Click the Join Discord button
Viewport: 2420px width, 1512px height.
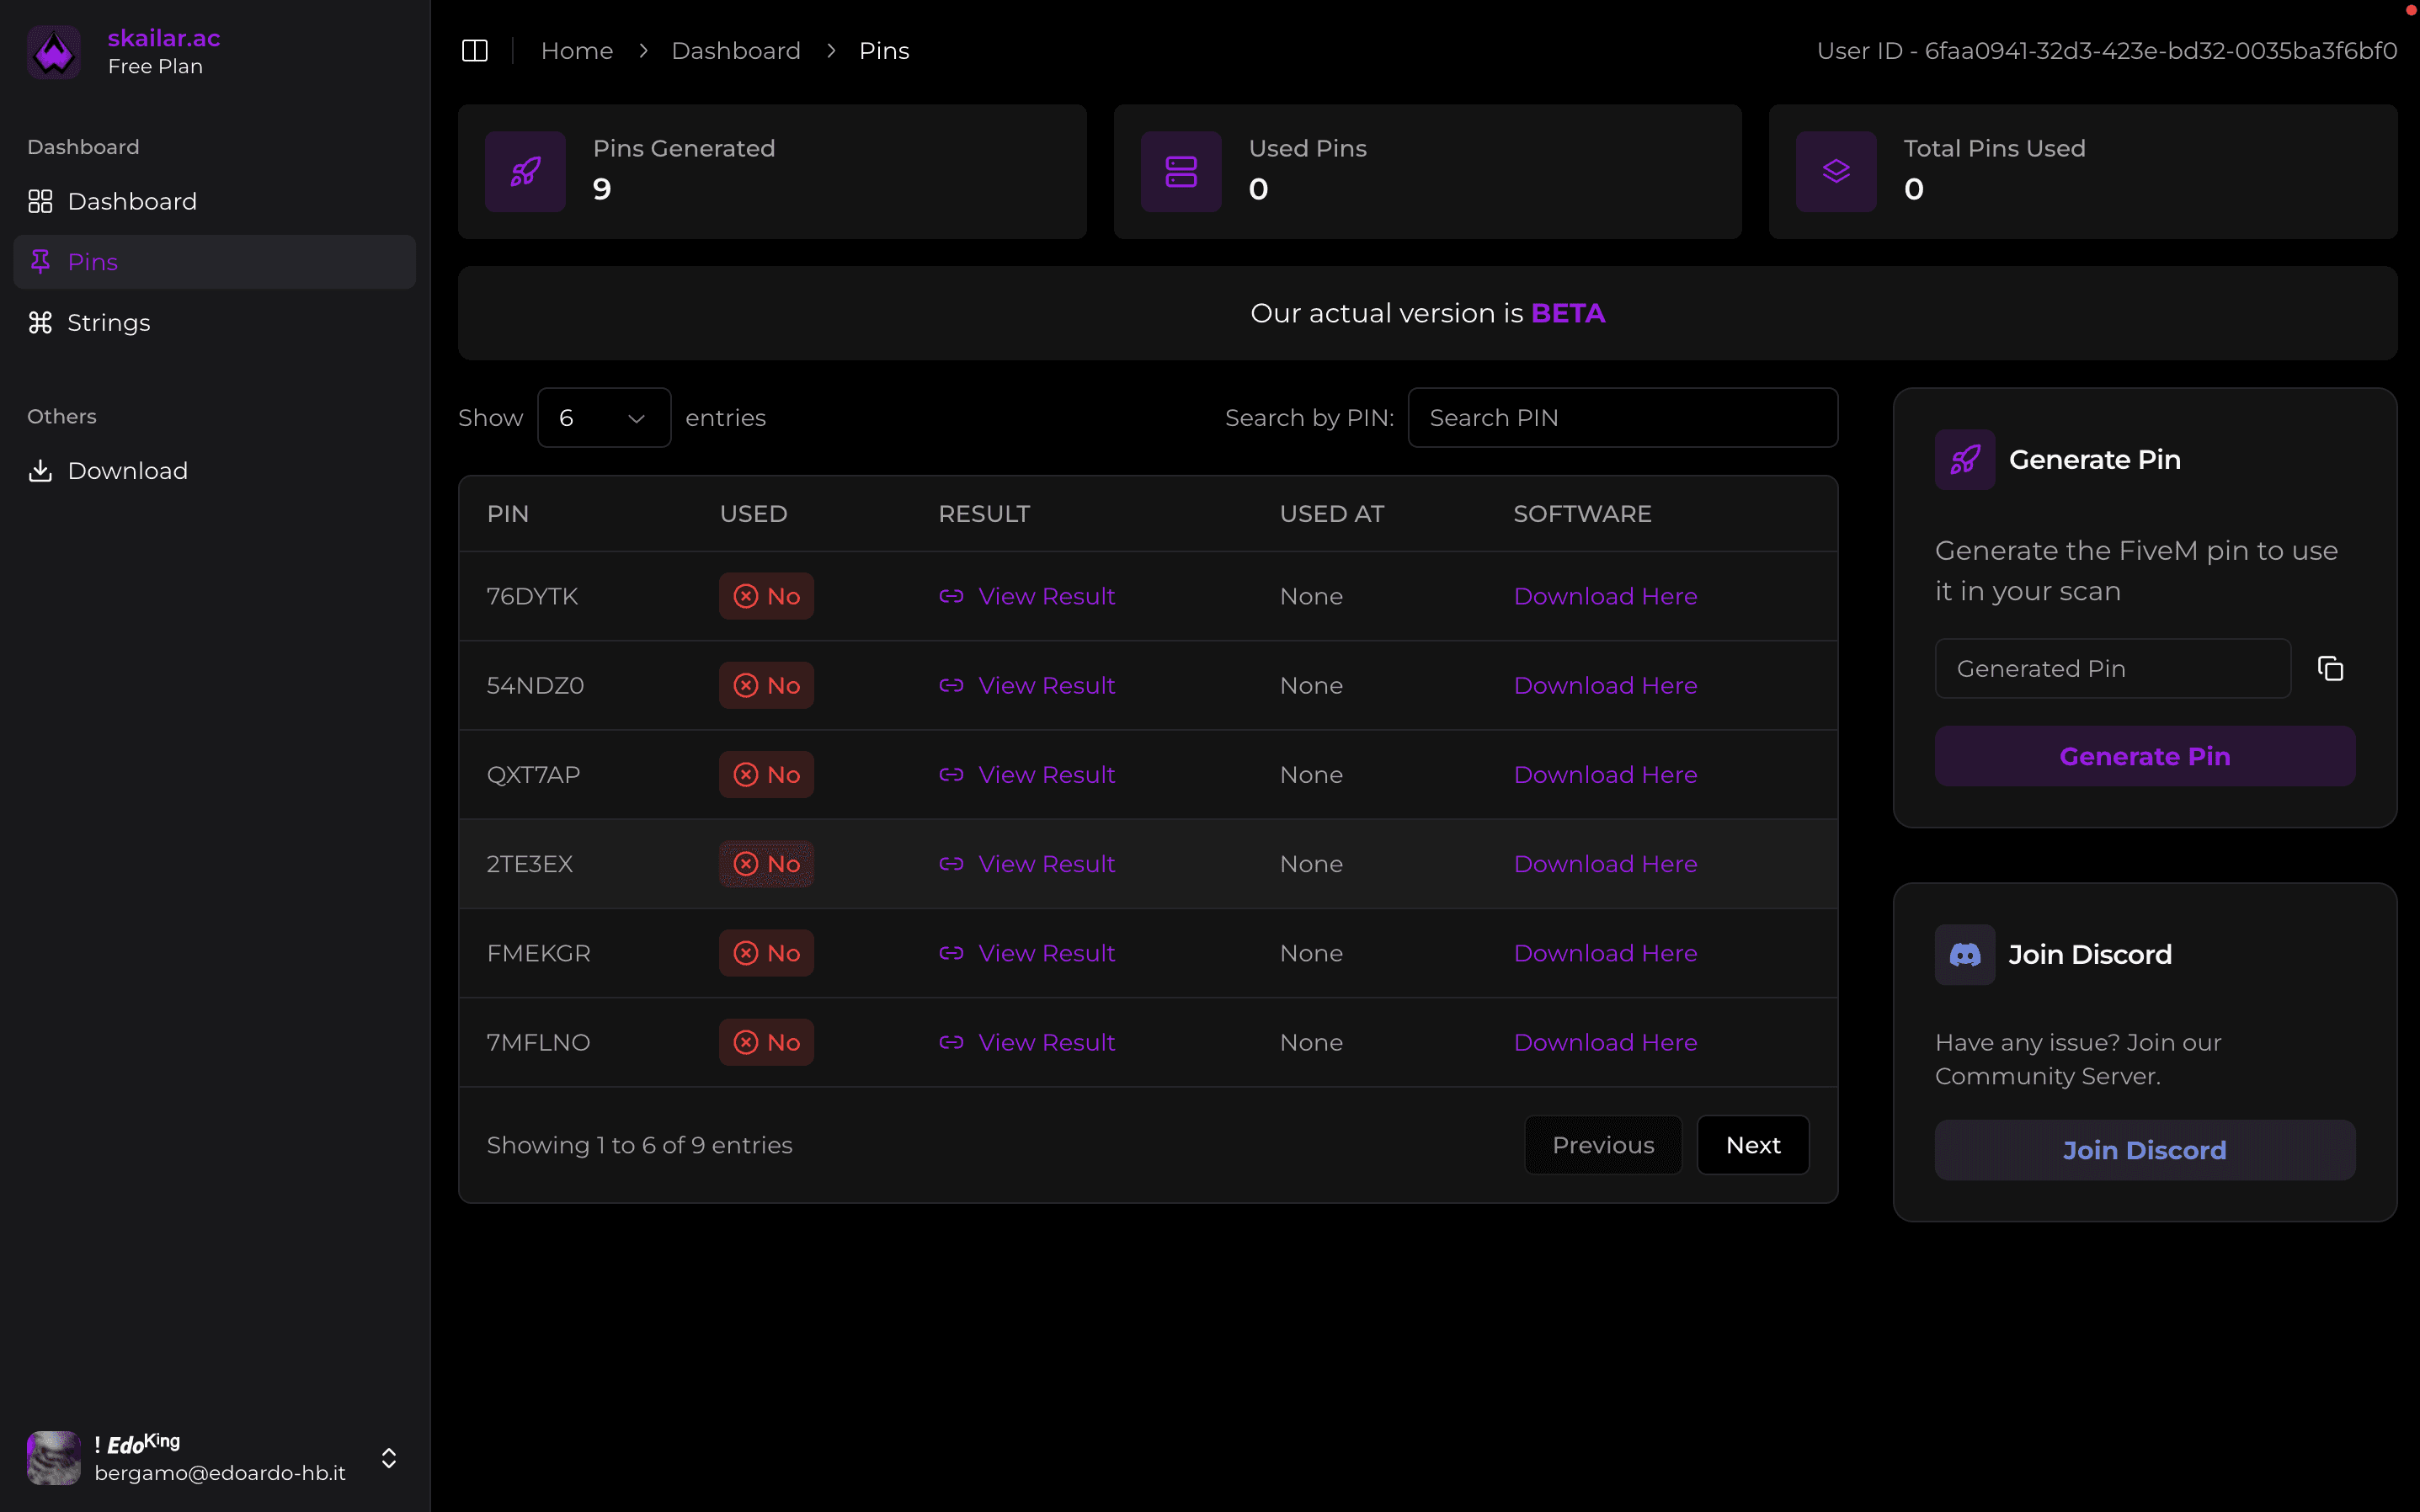tap(2145, 1150)
